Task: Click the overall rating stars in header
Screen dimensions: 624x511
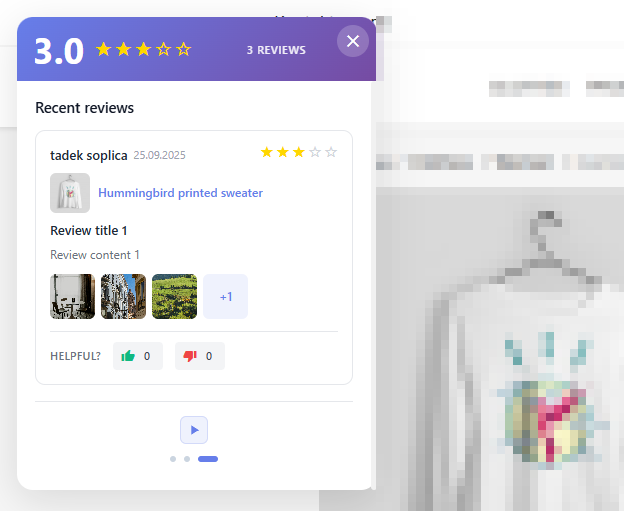Action: (143, 50)
